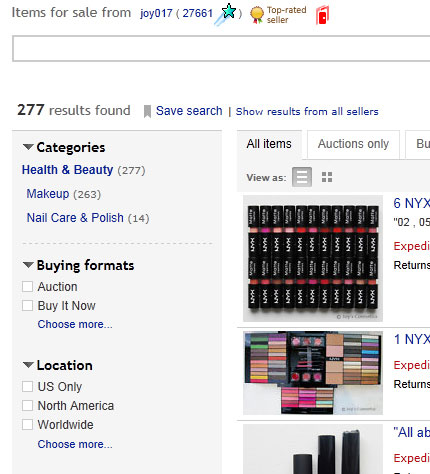Open Show results from all sellers link
This screenshot has width=430, height=474.
(307, 111)
